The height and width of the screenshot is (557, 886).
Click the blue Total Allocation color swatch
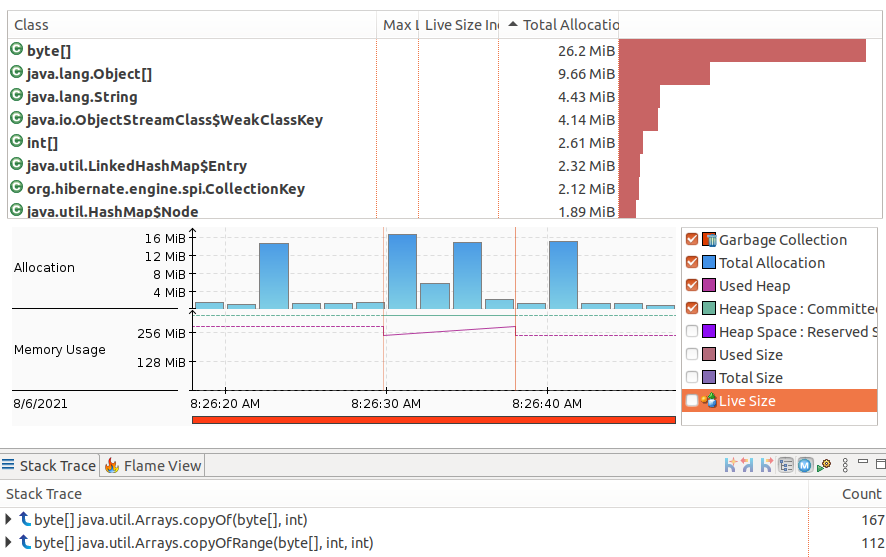tap(709, 263)
